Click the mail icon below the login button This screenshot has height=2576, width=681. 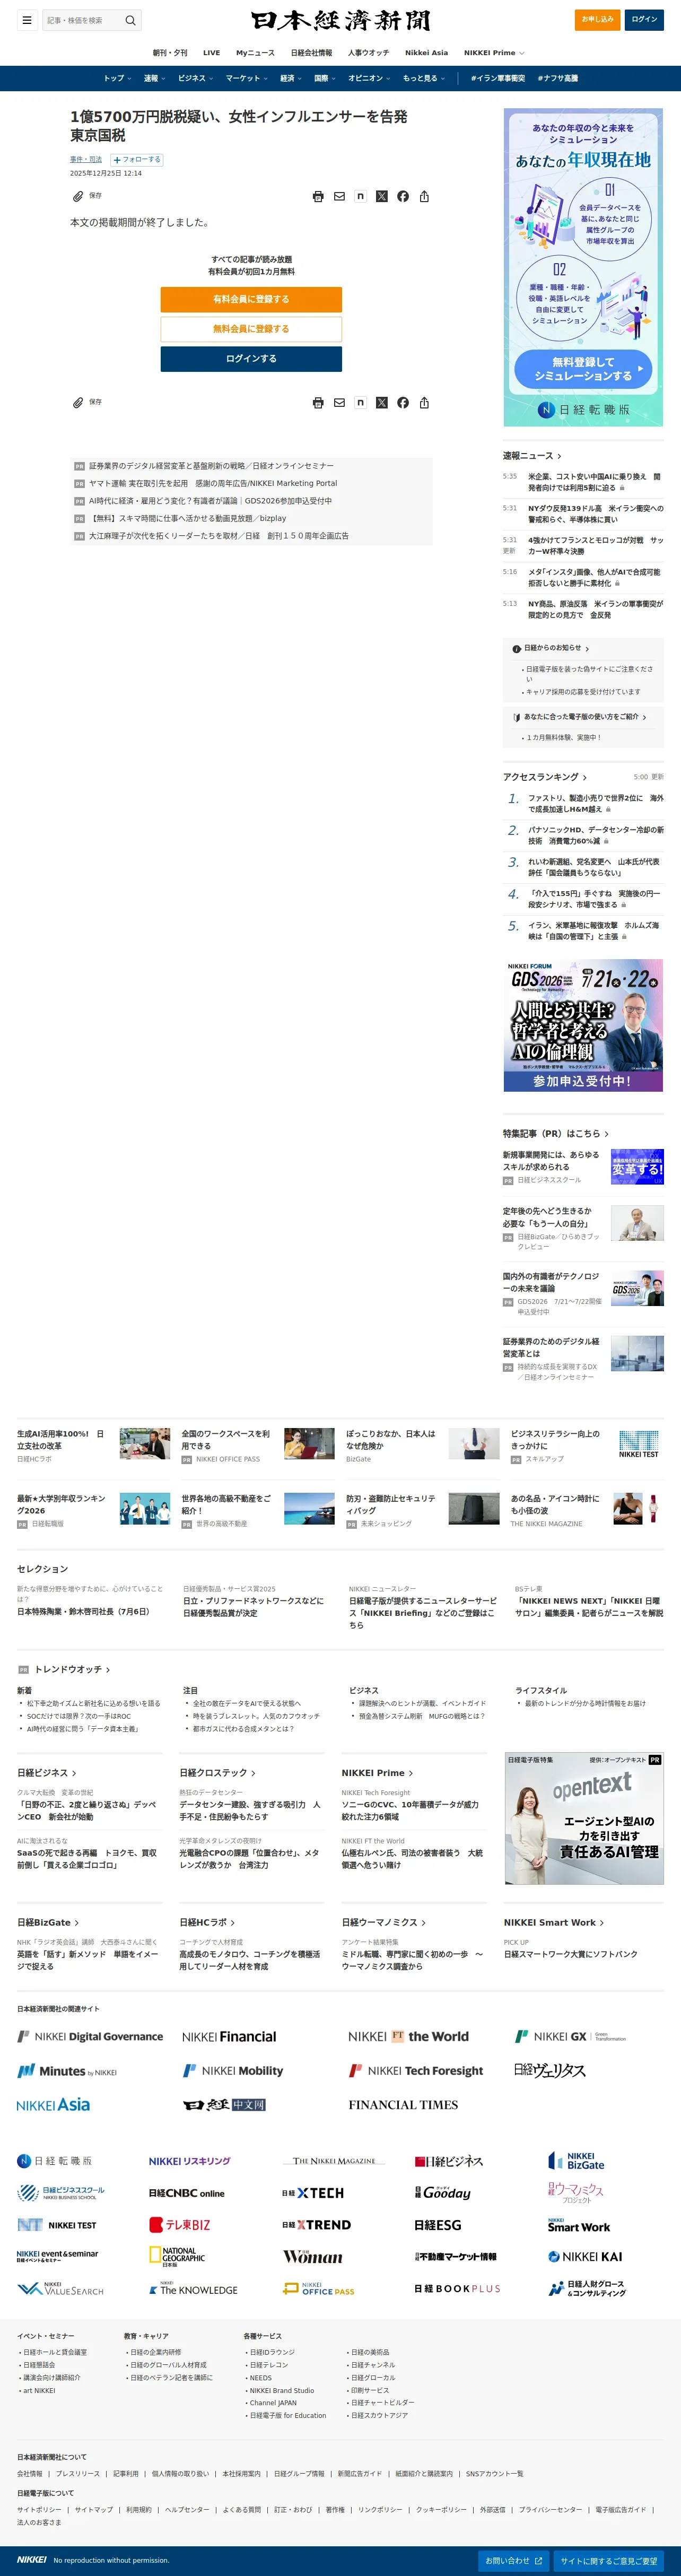[339, 403]
